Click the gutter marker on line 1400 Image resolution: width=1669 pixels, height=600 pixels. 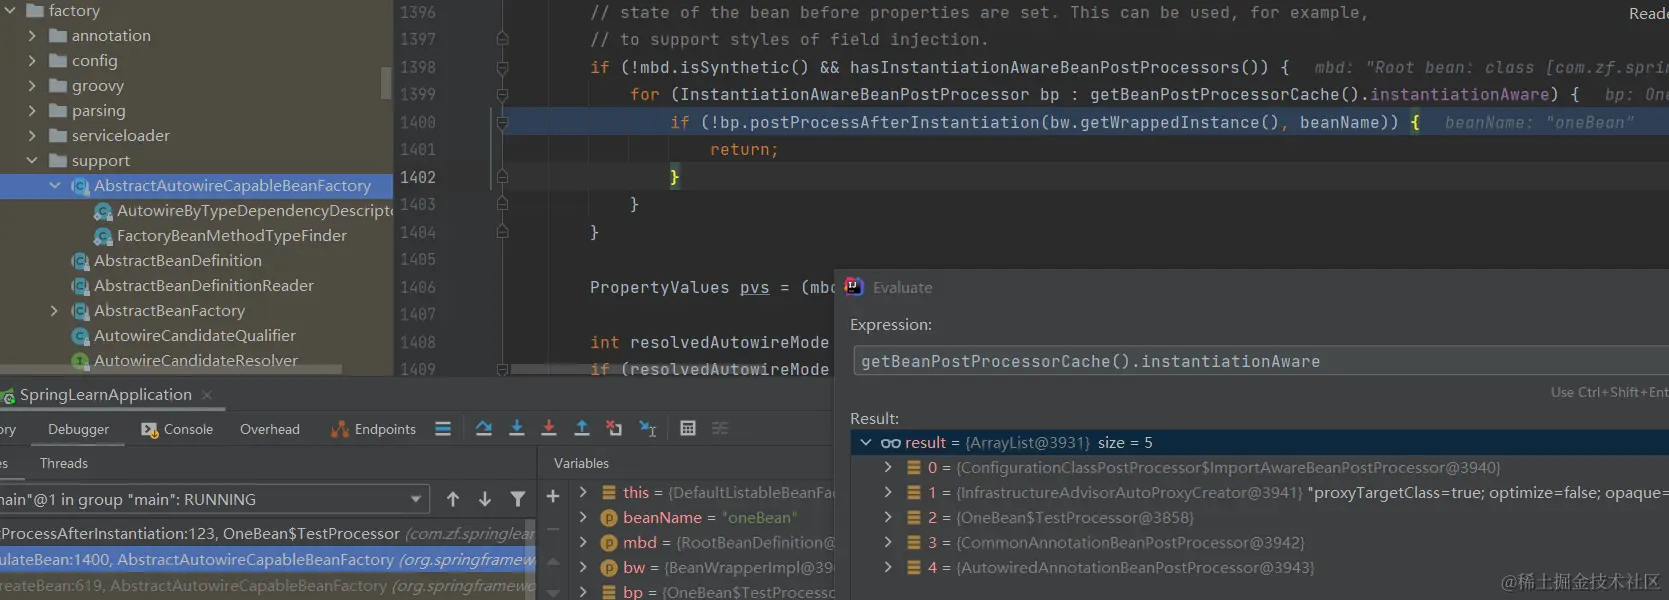(x=503, y=122)
